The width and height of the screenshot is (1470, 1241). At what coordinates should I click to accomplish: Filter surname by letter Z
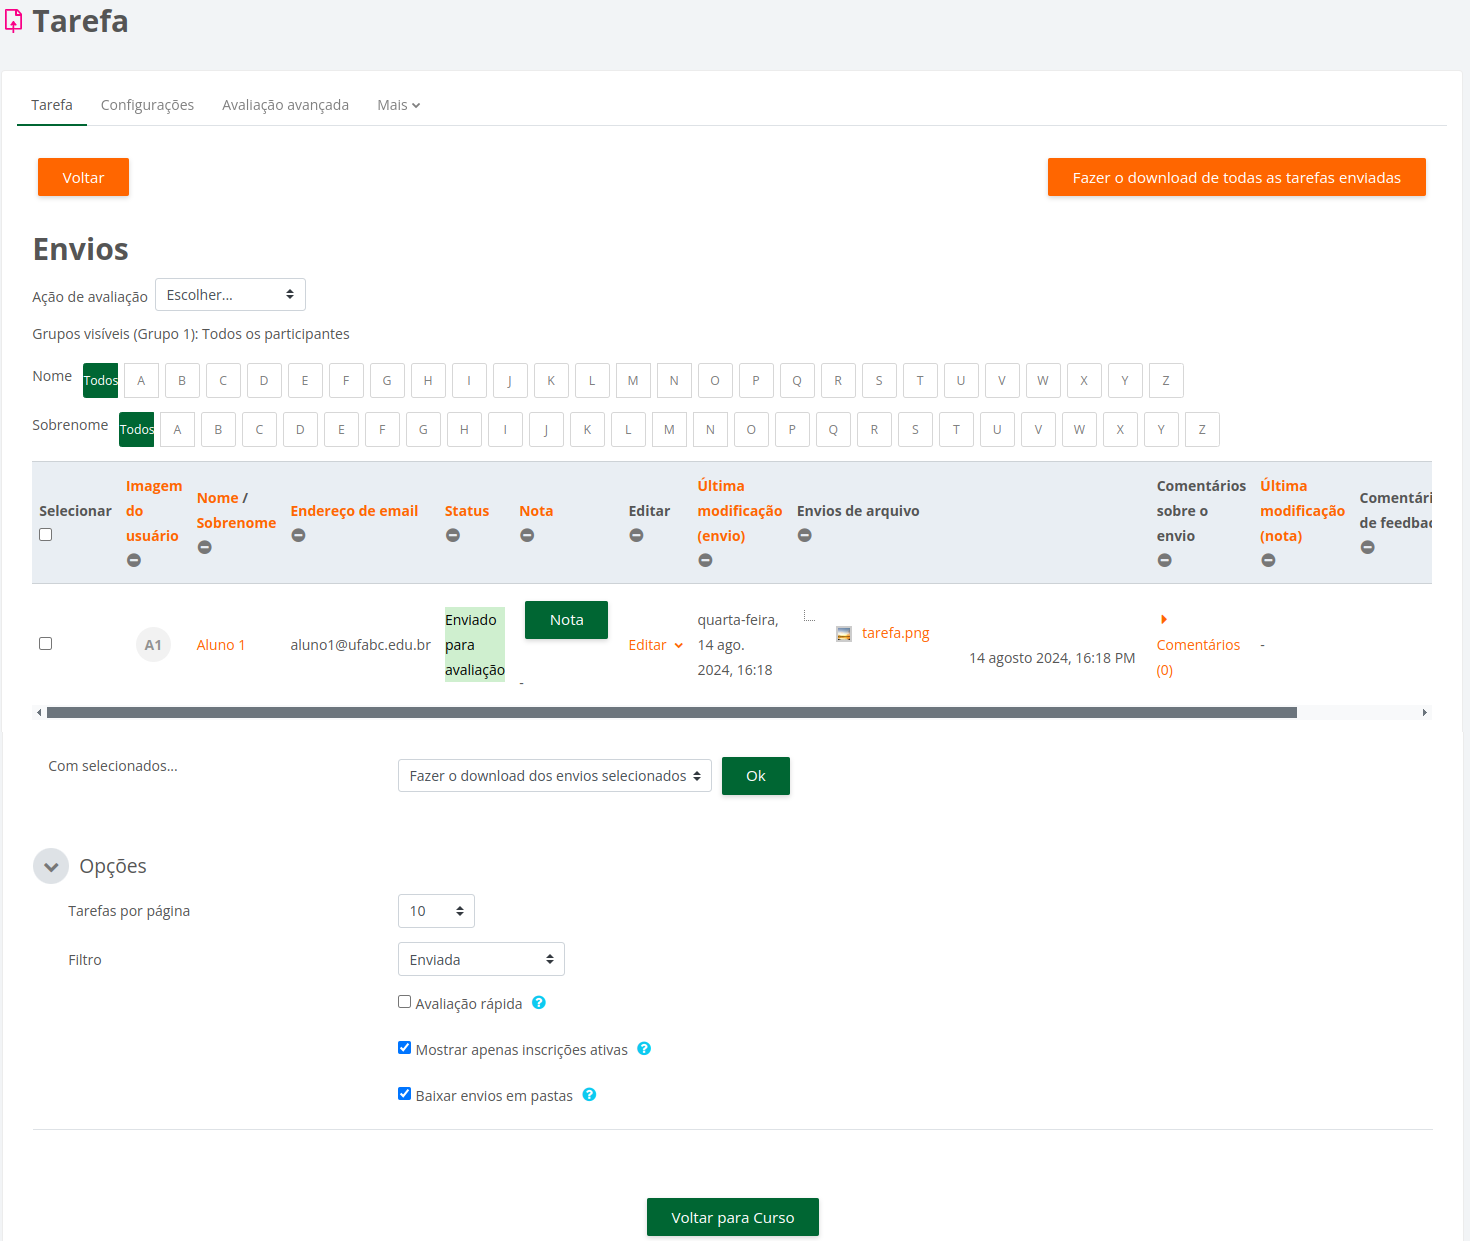pyautogui.click(x=1202, y=429)
